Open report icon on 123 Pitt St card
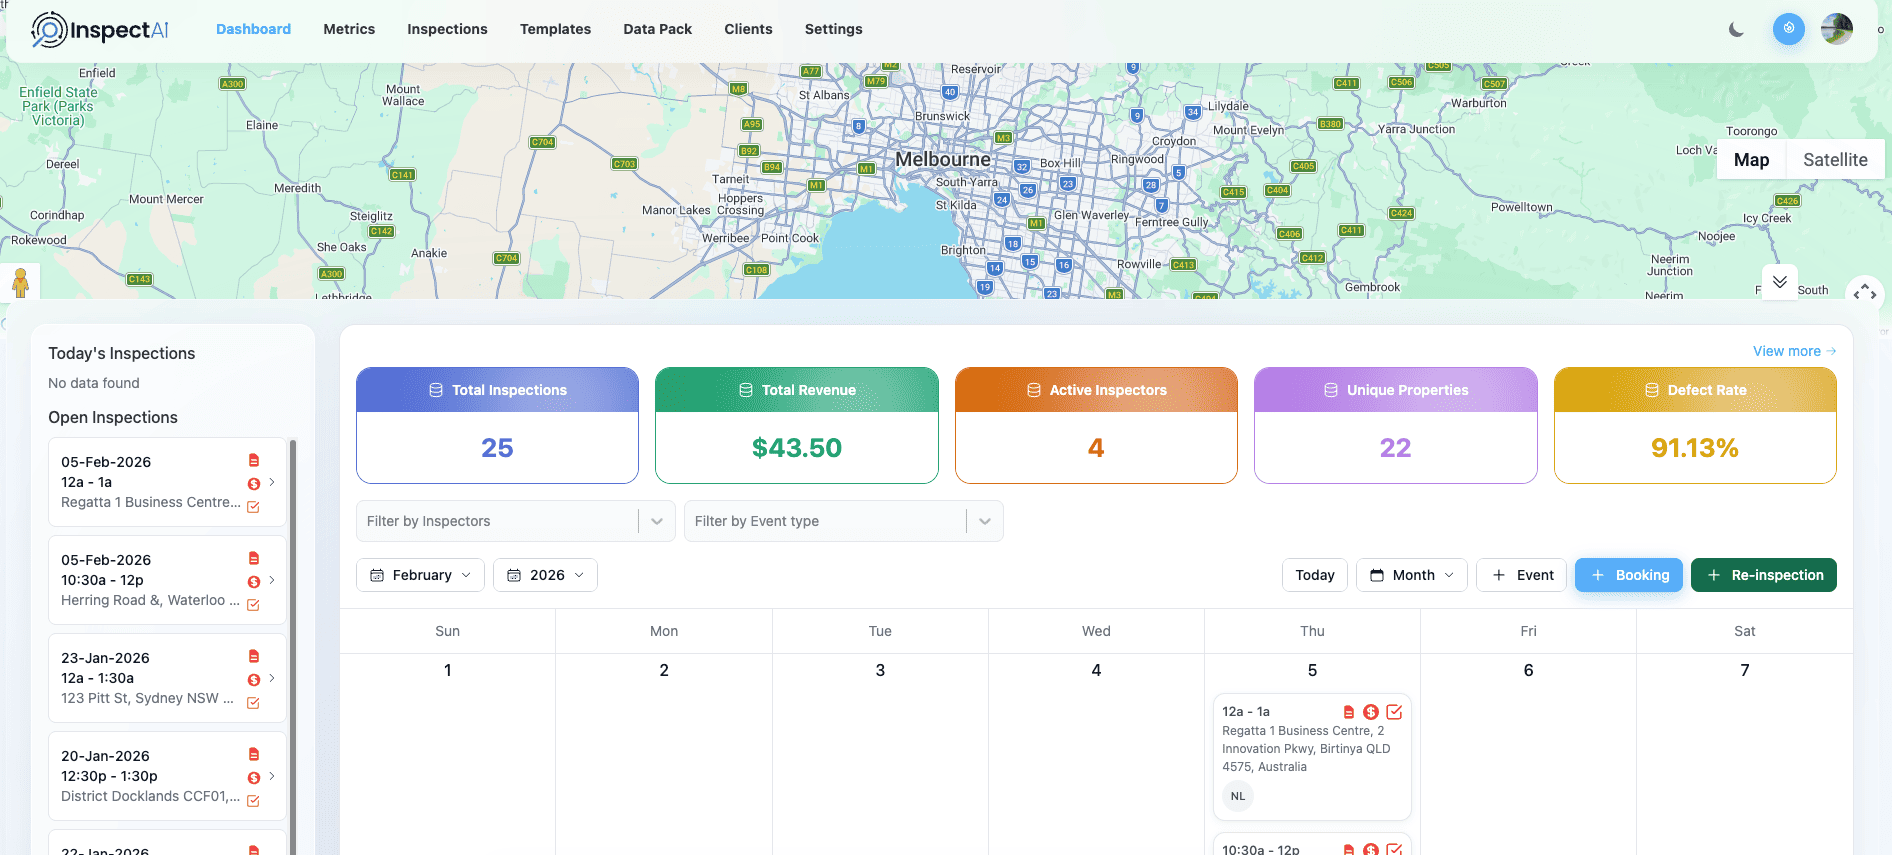This screenshot has height=855, width=1892. tap(254, 656)
